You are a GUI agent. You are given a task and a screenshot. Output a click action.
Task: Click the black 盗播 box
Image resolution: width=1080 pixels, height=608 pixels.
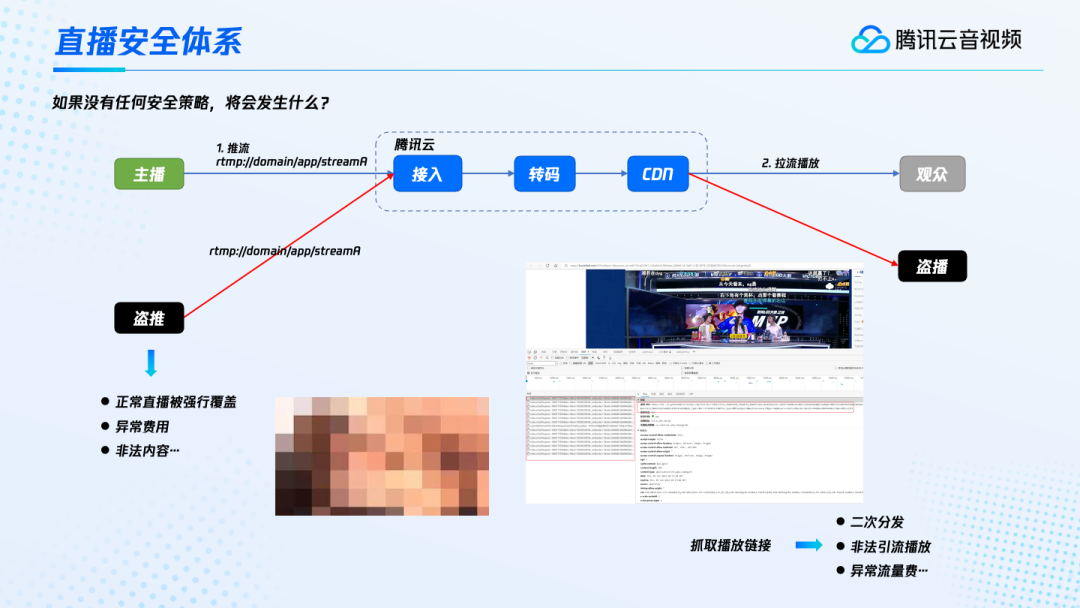pyautogui.click(x=932, y=266)
